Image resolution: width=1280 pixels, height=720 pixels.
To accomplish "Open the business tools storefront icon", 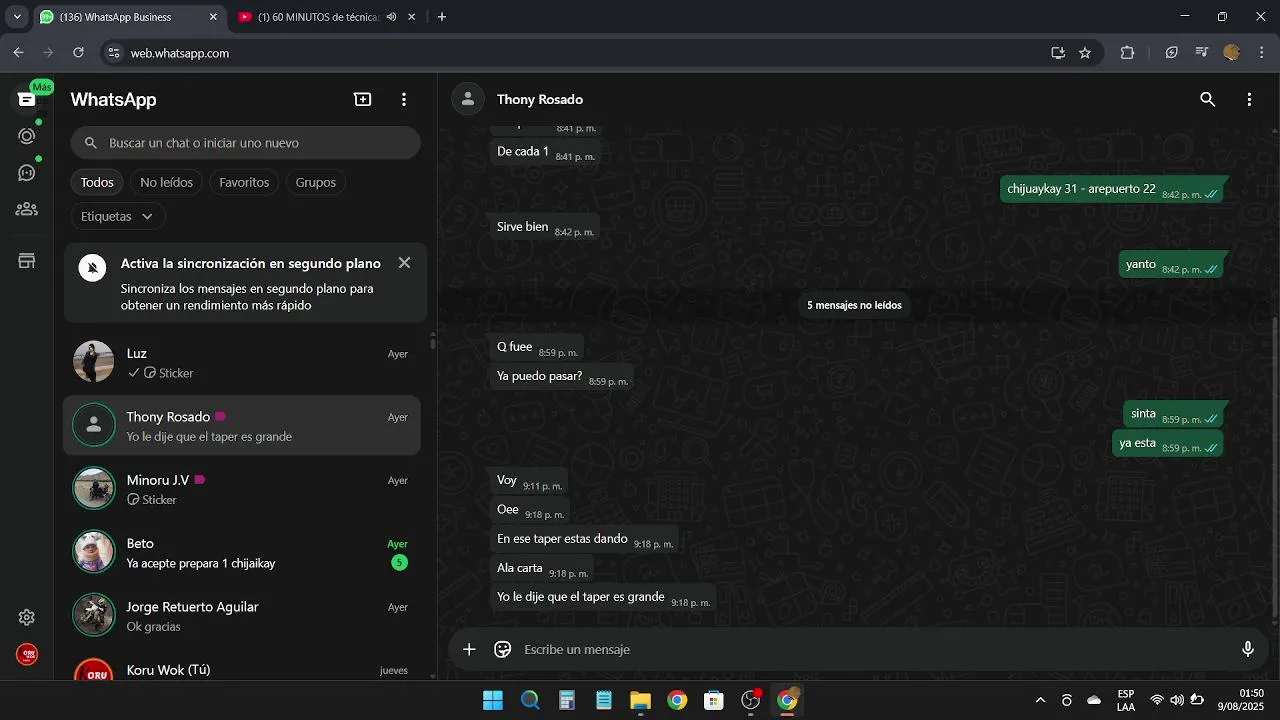I will (27, 261).
